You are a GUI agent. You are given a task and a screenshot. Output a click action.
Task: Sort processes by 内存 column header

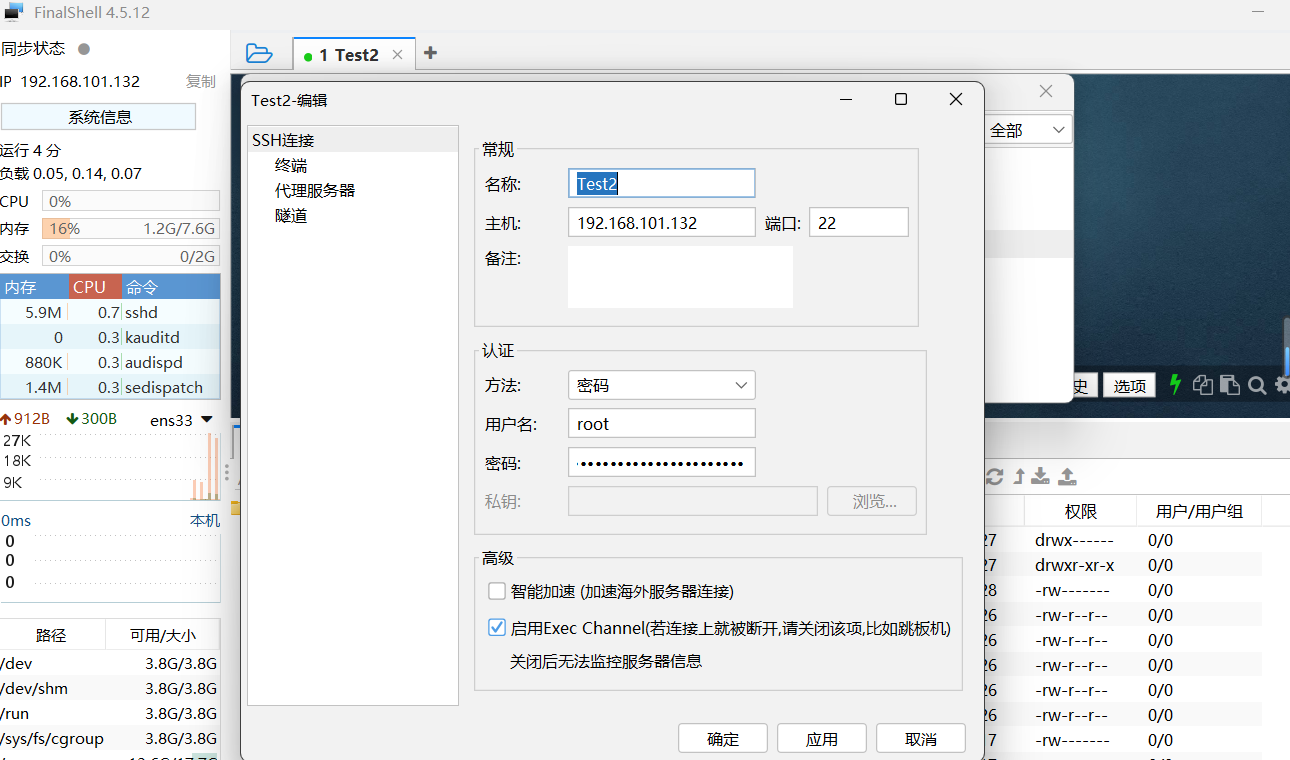(34, 287)
